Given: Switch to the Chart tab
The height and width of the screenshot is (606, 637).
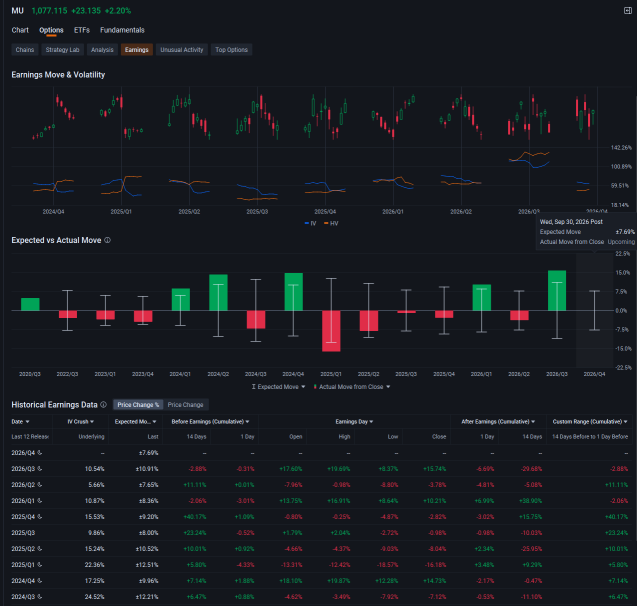Looking at the screenshot, I should click(x=20, y=30).
